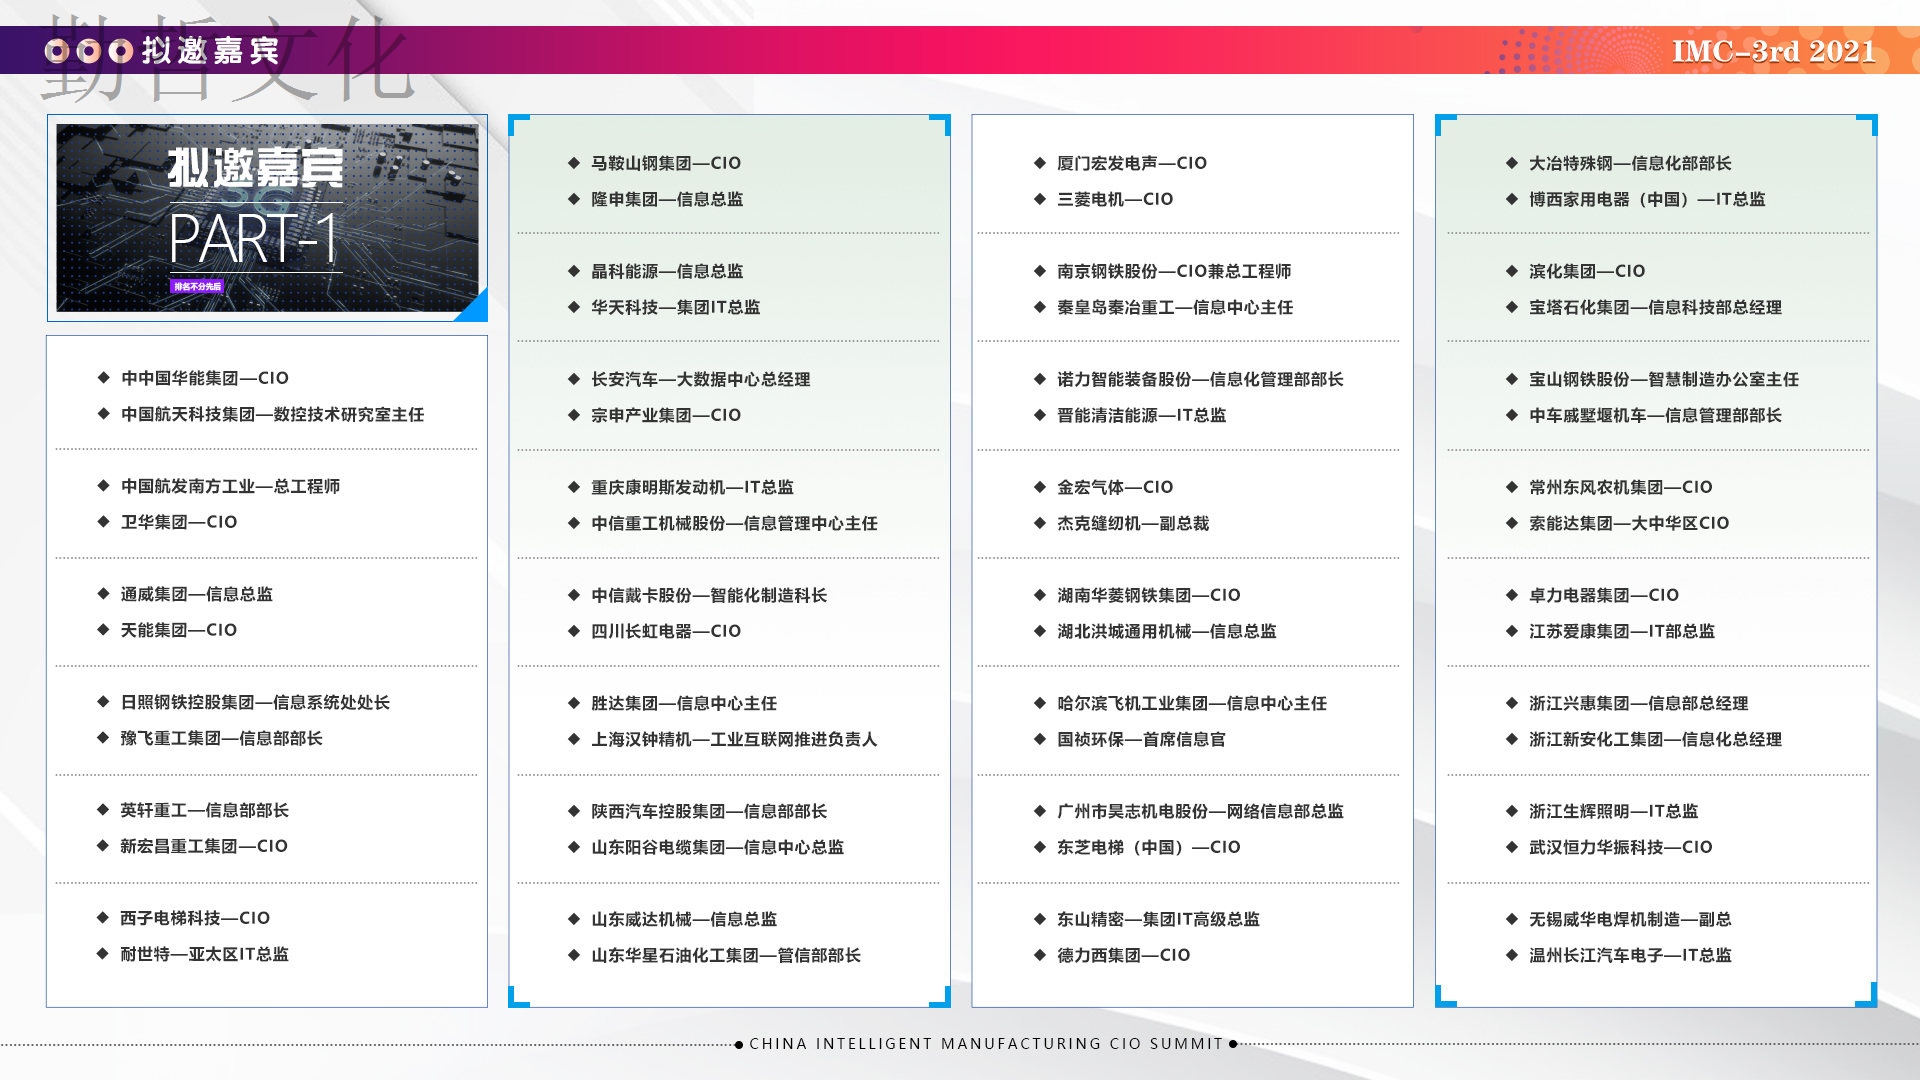Click 秦皇岛秦冶重工—信息中心主任

click(x=1175, y=307)
